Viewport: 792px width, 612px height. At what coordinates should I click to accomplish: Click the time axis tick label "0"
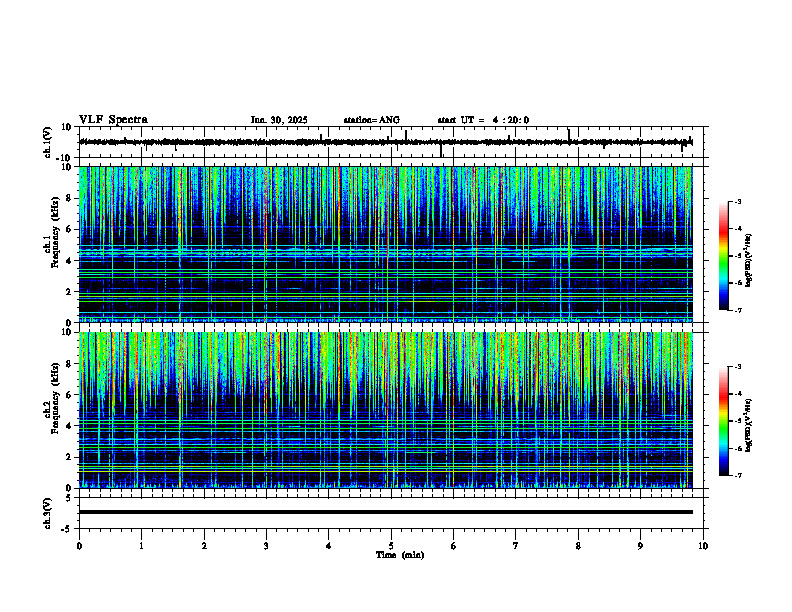(79, 546)
